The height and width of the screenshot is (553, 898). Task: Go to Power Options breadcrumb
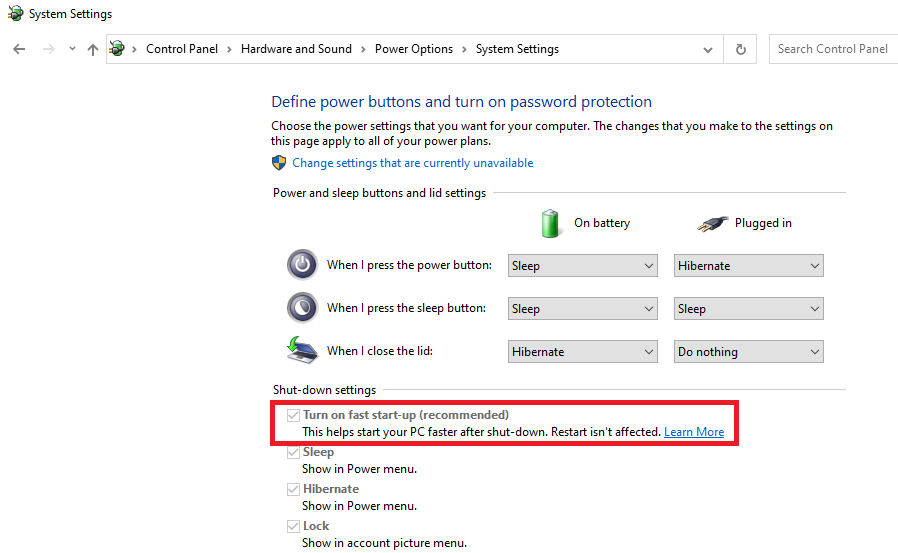(x=413, y=49)
